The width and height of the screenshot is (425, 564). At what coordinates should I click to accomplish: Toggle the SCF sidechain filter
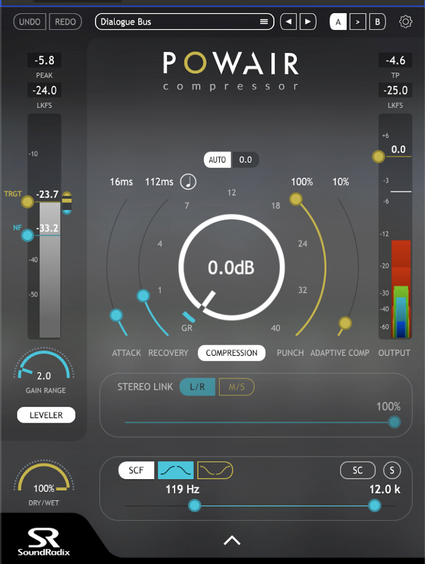(136, 470)
